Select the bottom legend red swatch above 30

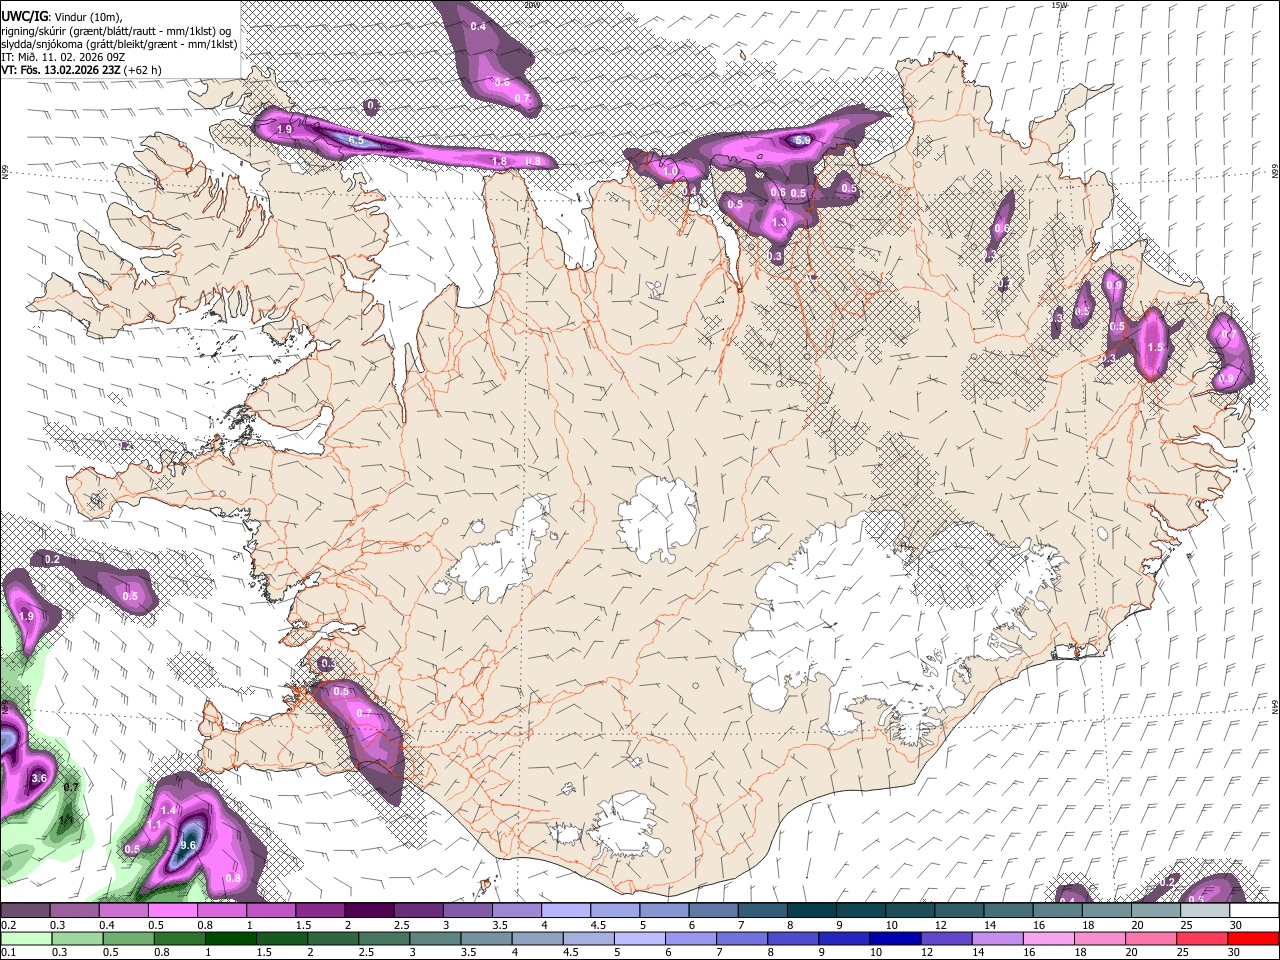tap(1253, 939)
